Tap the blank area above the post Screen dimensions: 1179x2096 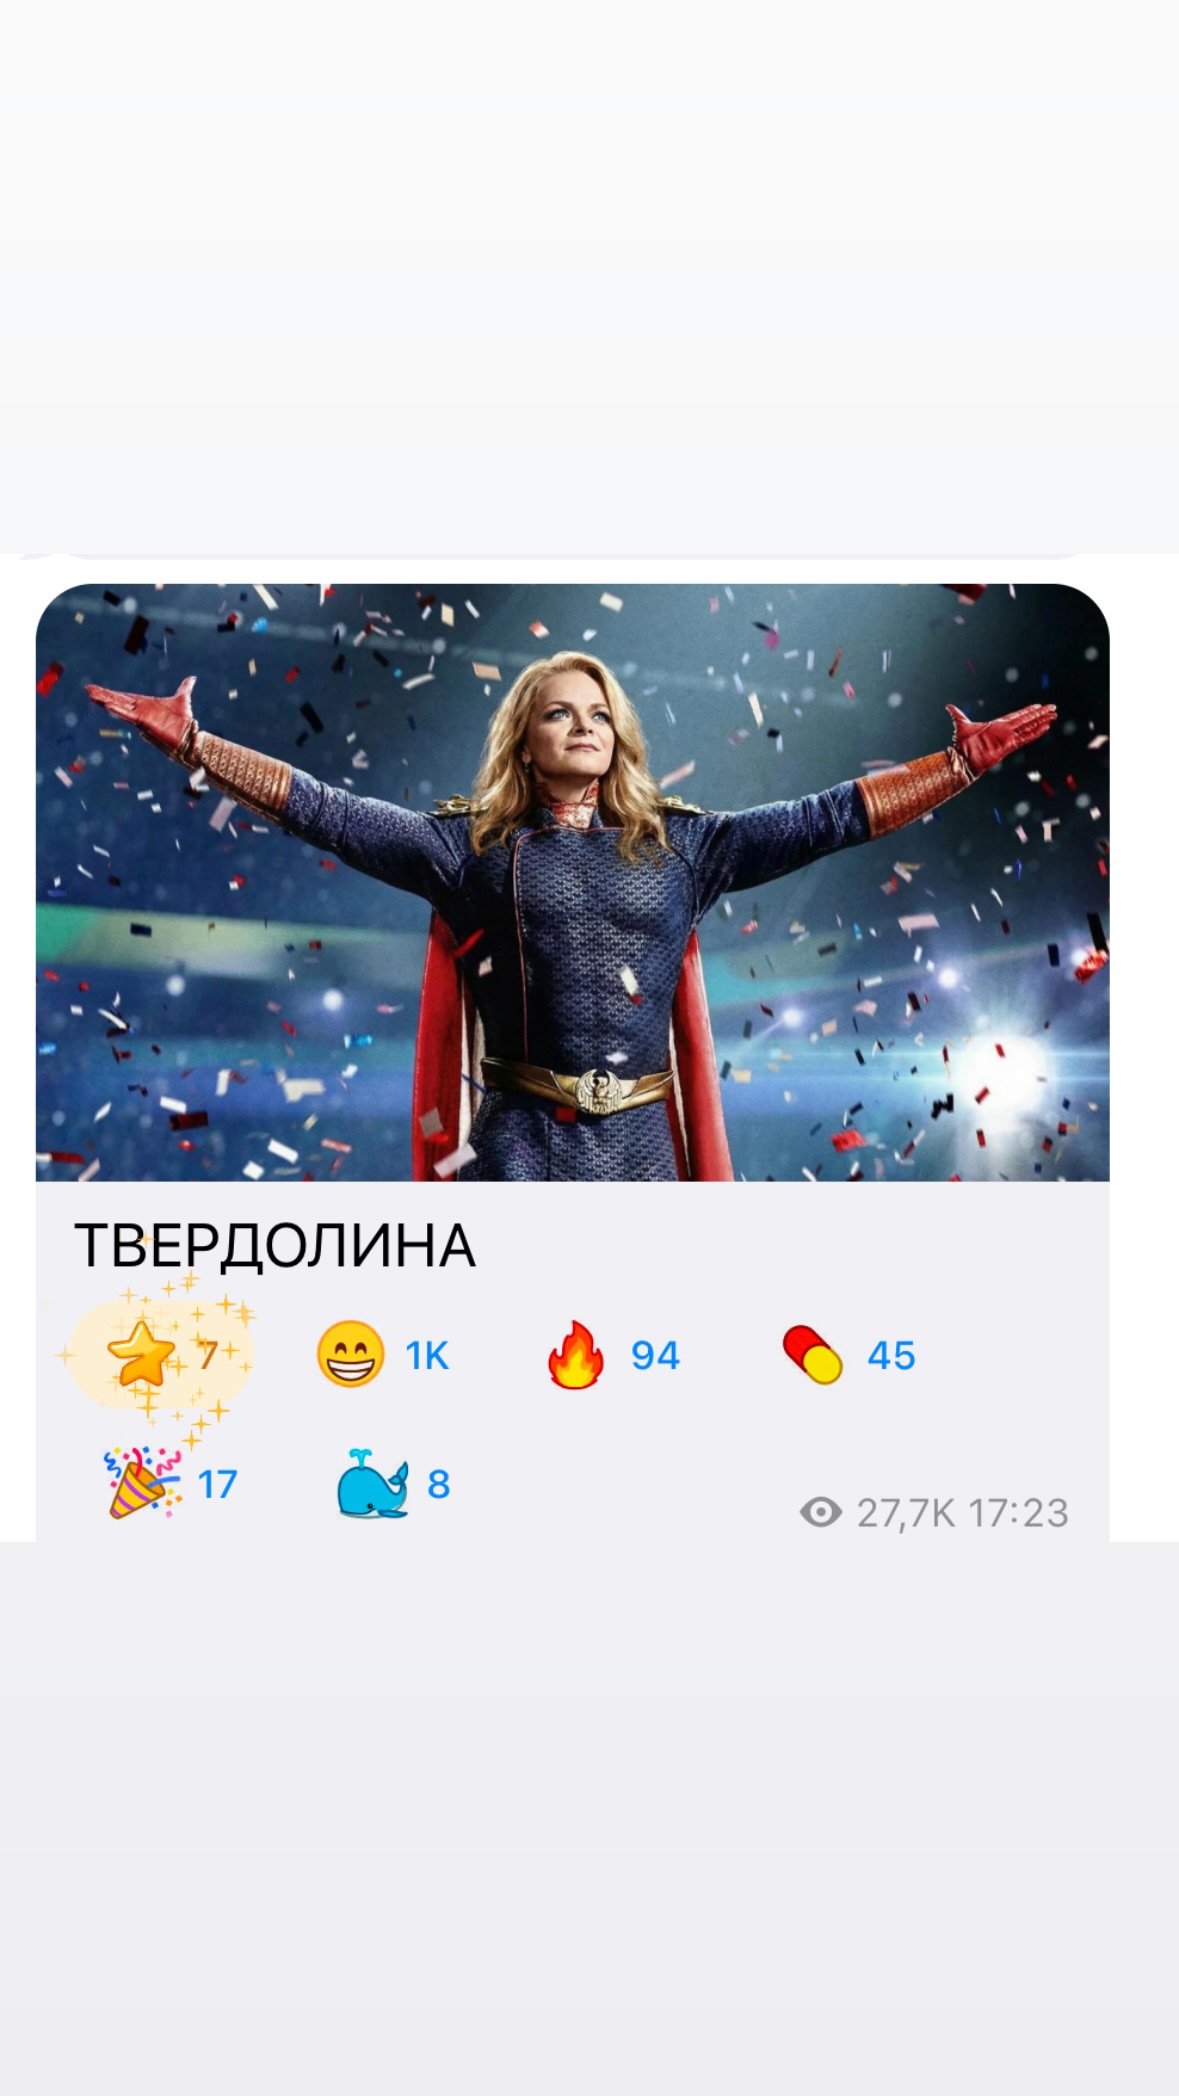[589, 275]
